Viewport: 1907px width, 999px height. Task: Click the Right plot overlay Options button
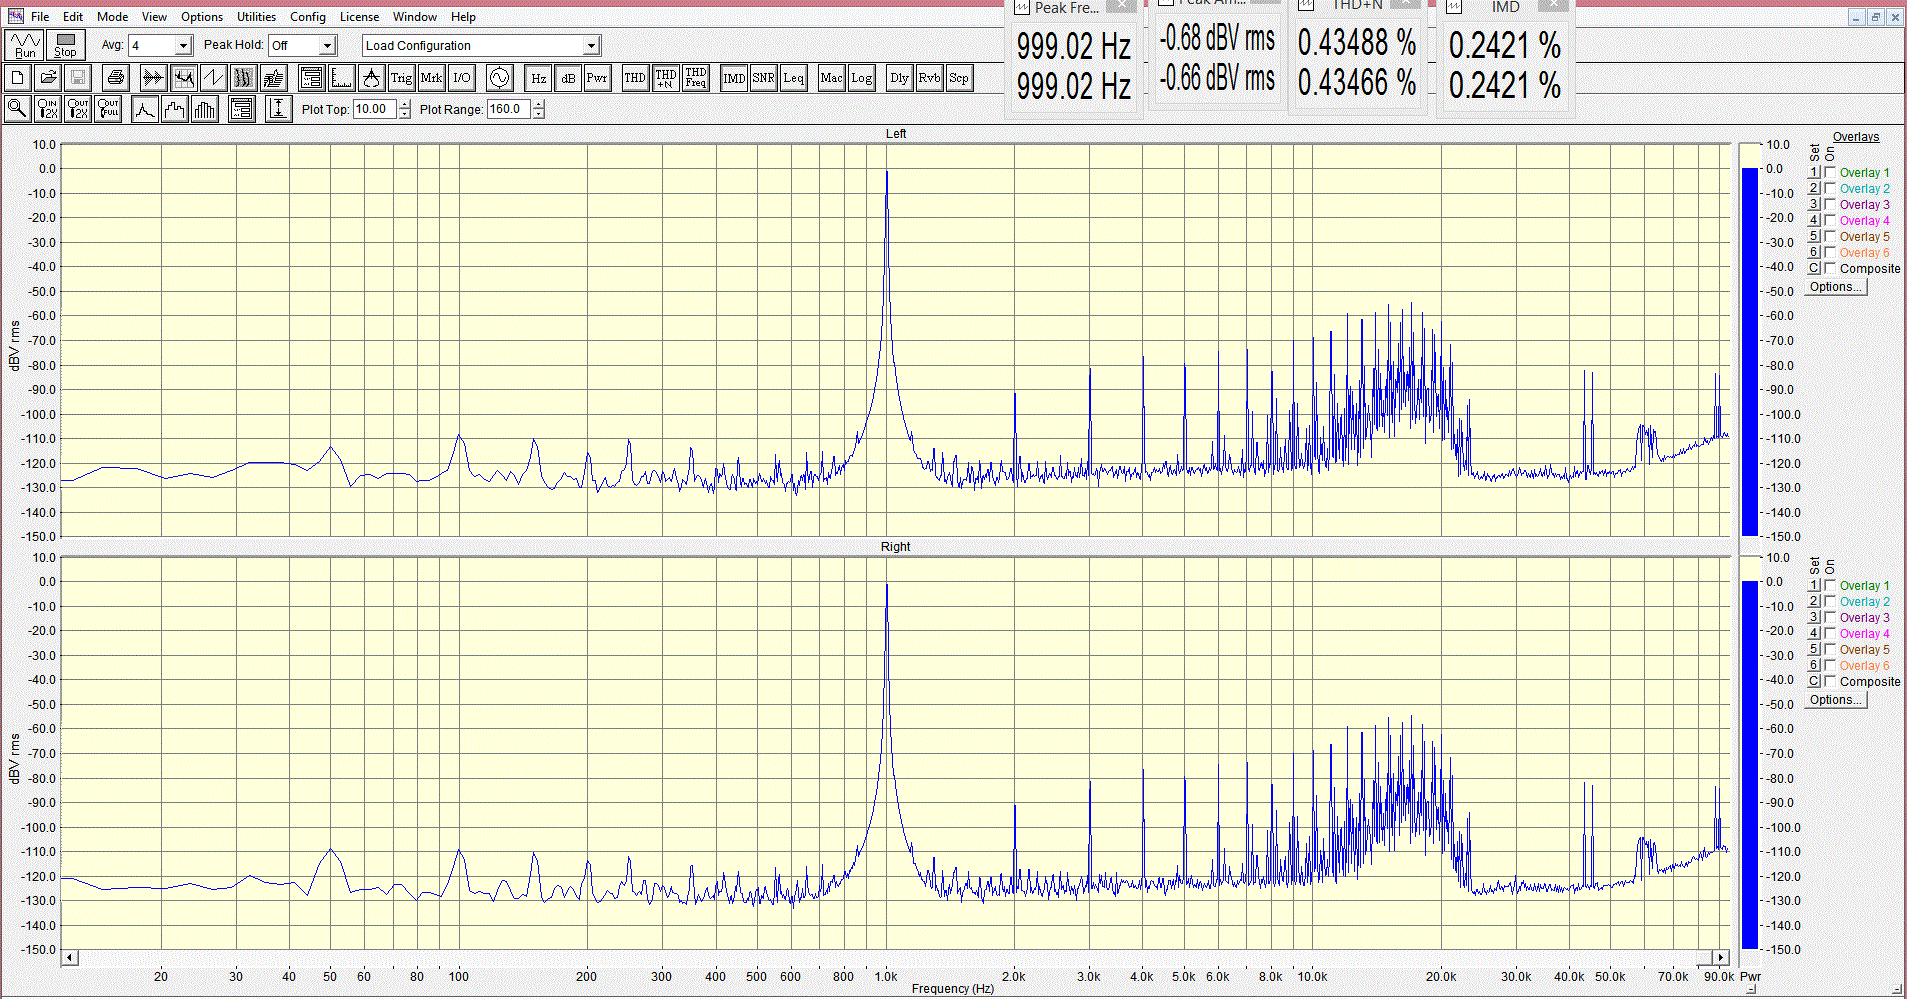[1836, 700]
